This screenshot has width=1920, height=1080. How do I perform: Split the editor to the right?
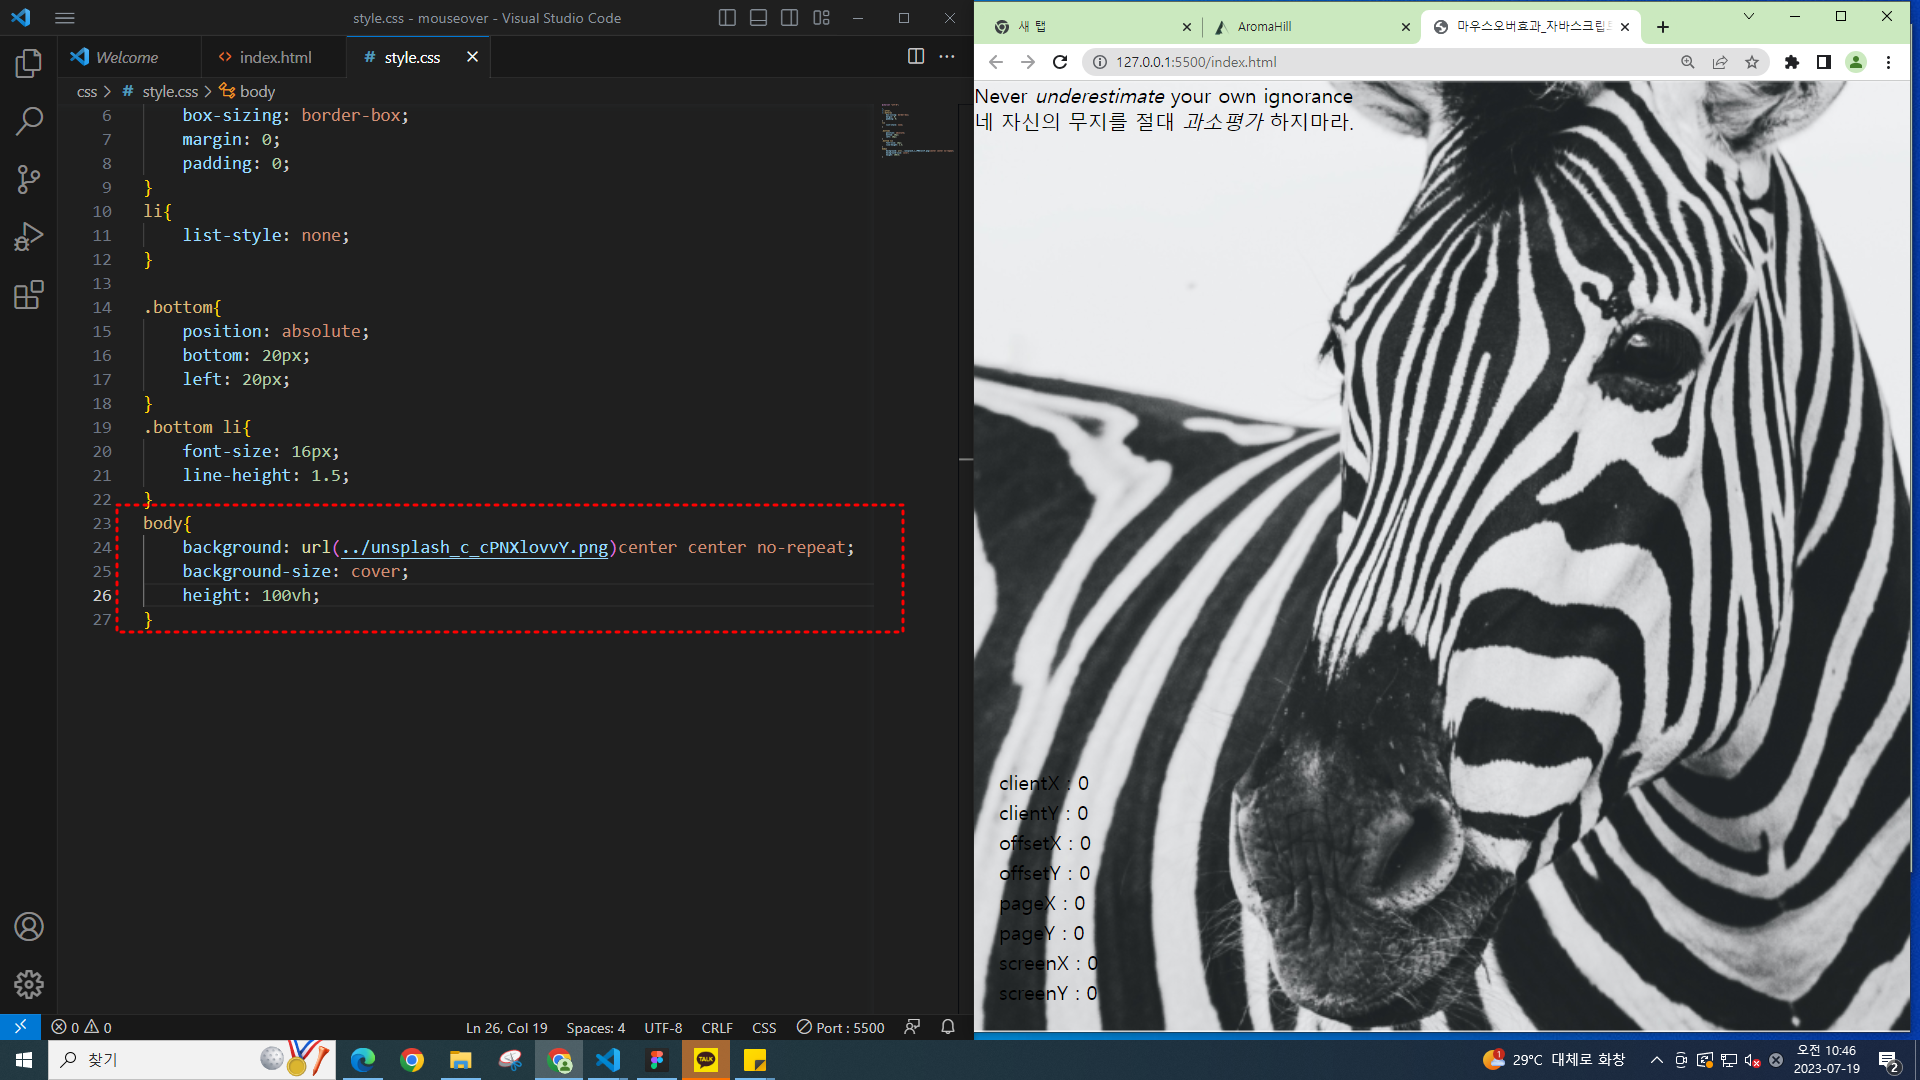point(915,57)
